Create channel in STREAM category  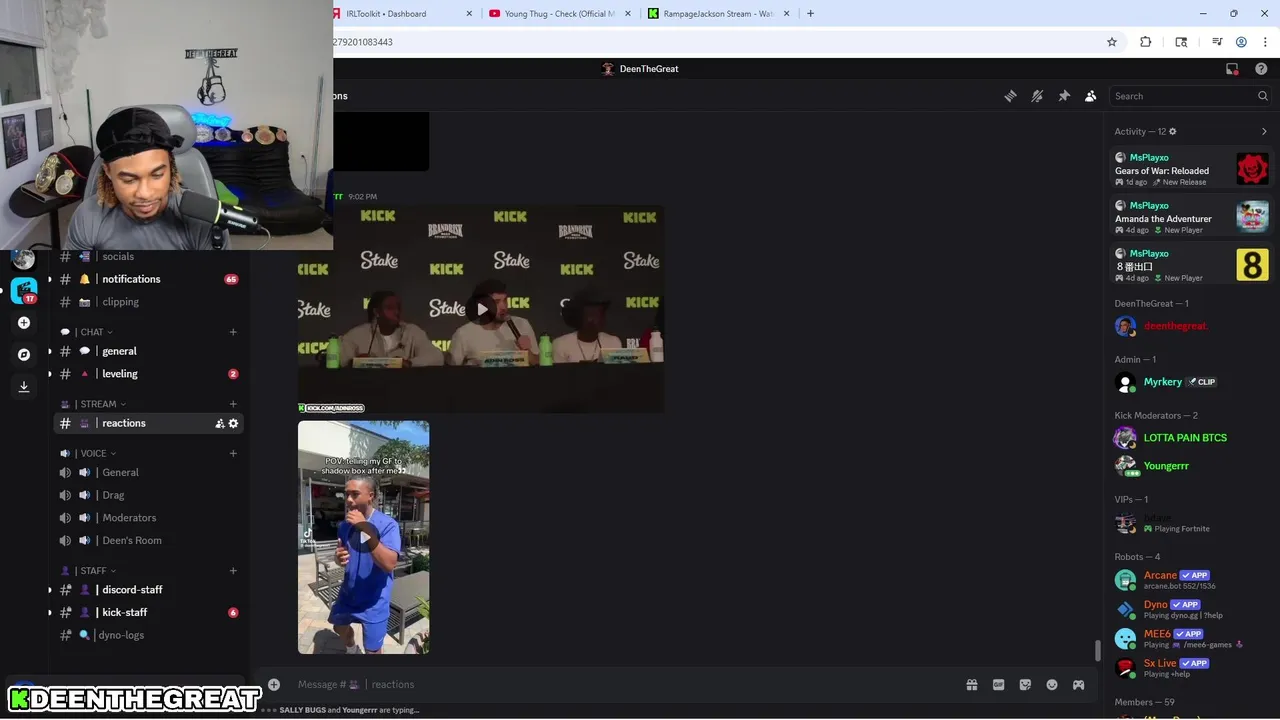coord(233,404)
